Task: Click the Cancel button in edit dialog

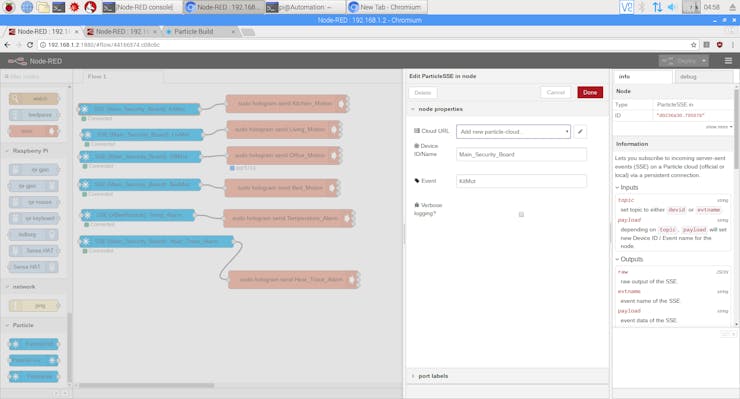Action: click(x=555, y=93)
